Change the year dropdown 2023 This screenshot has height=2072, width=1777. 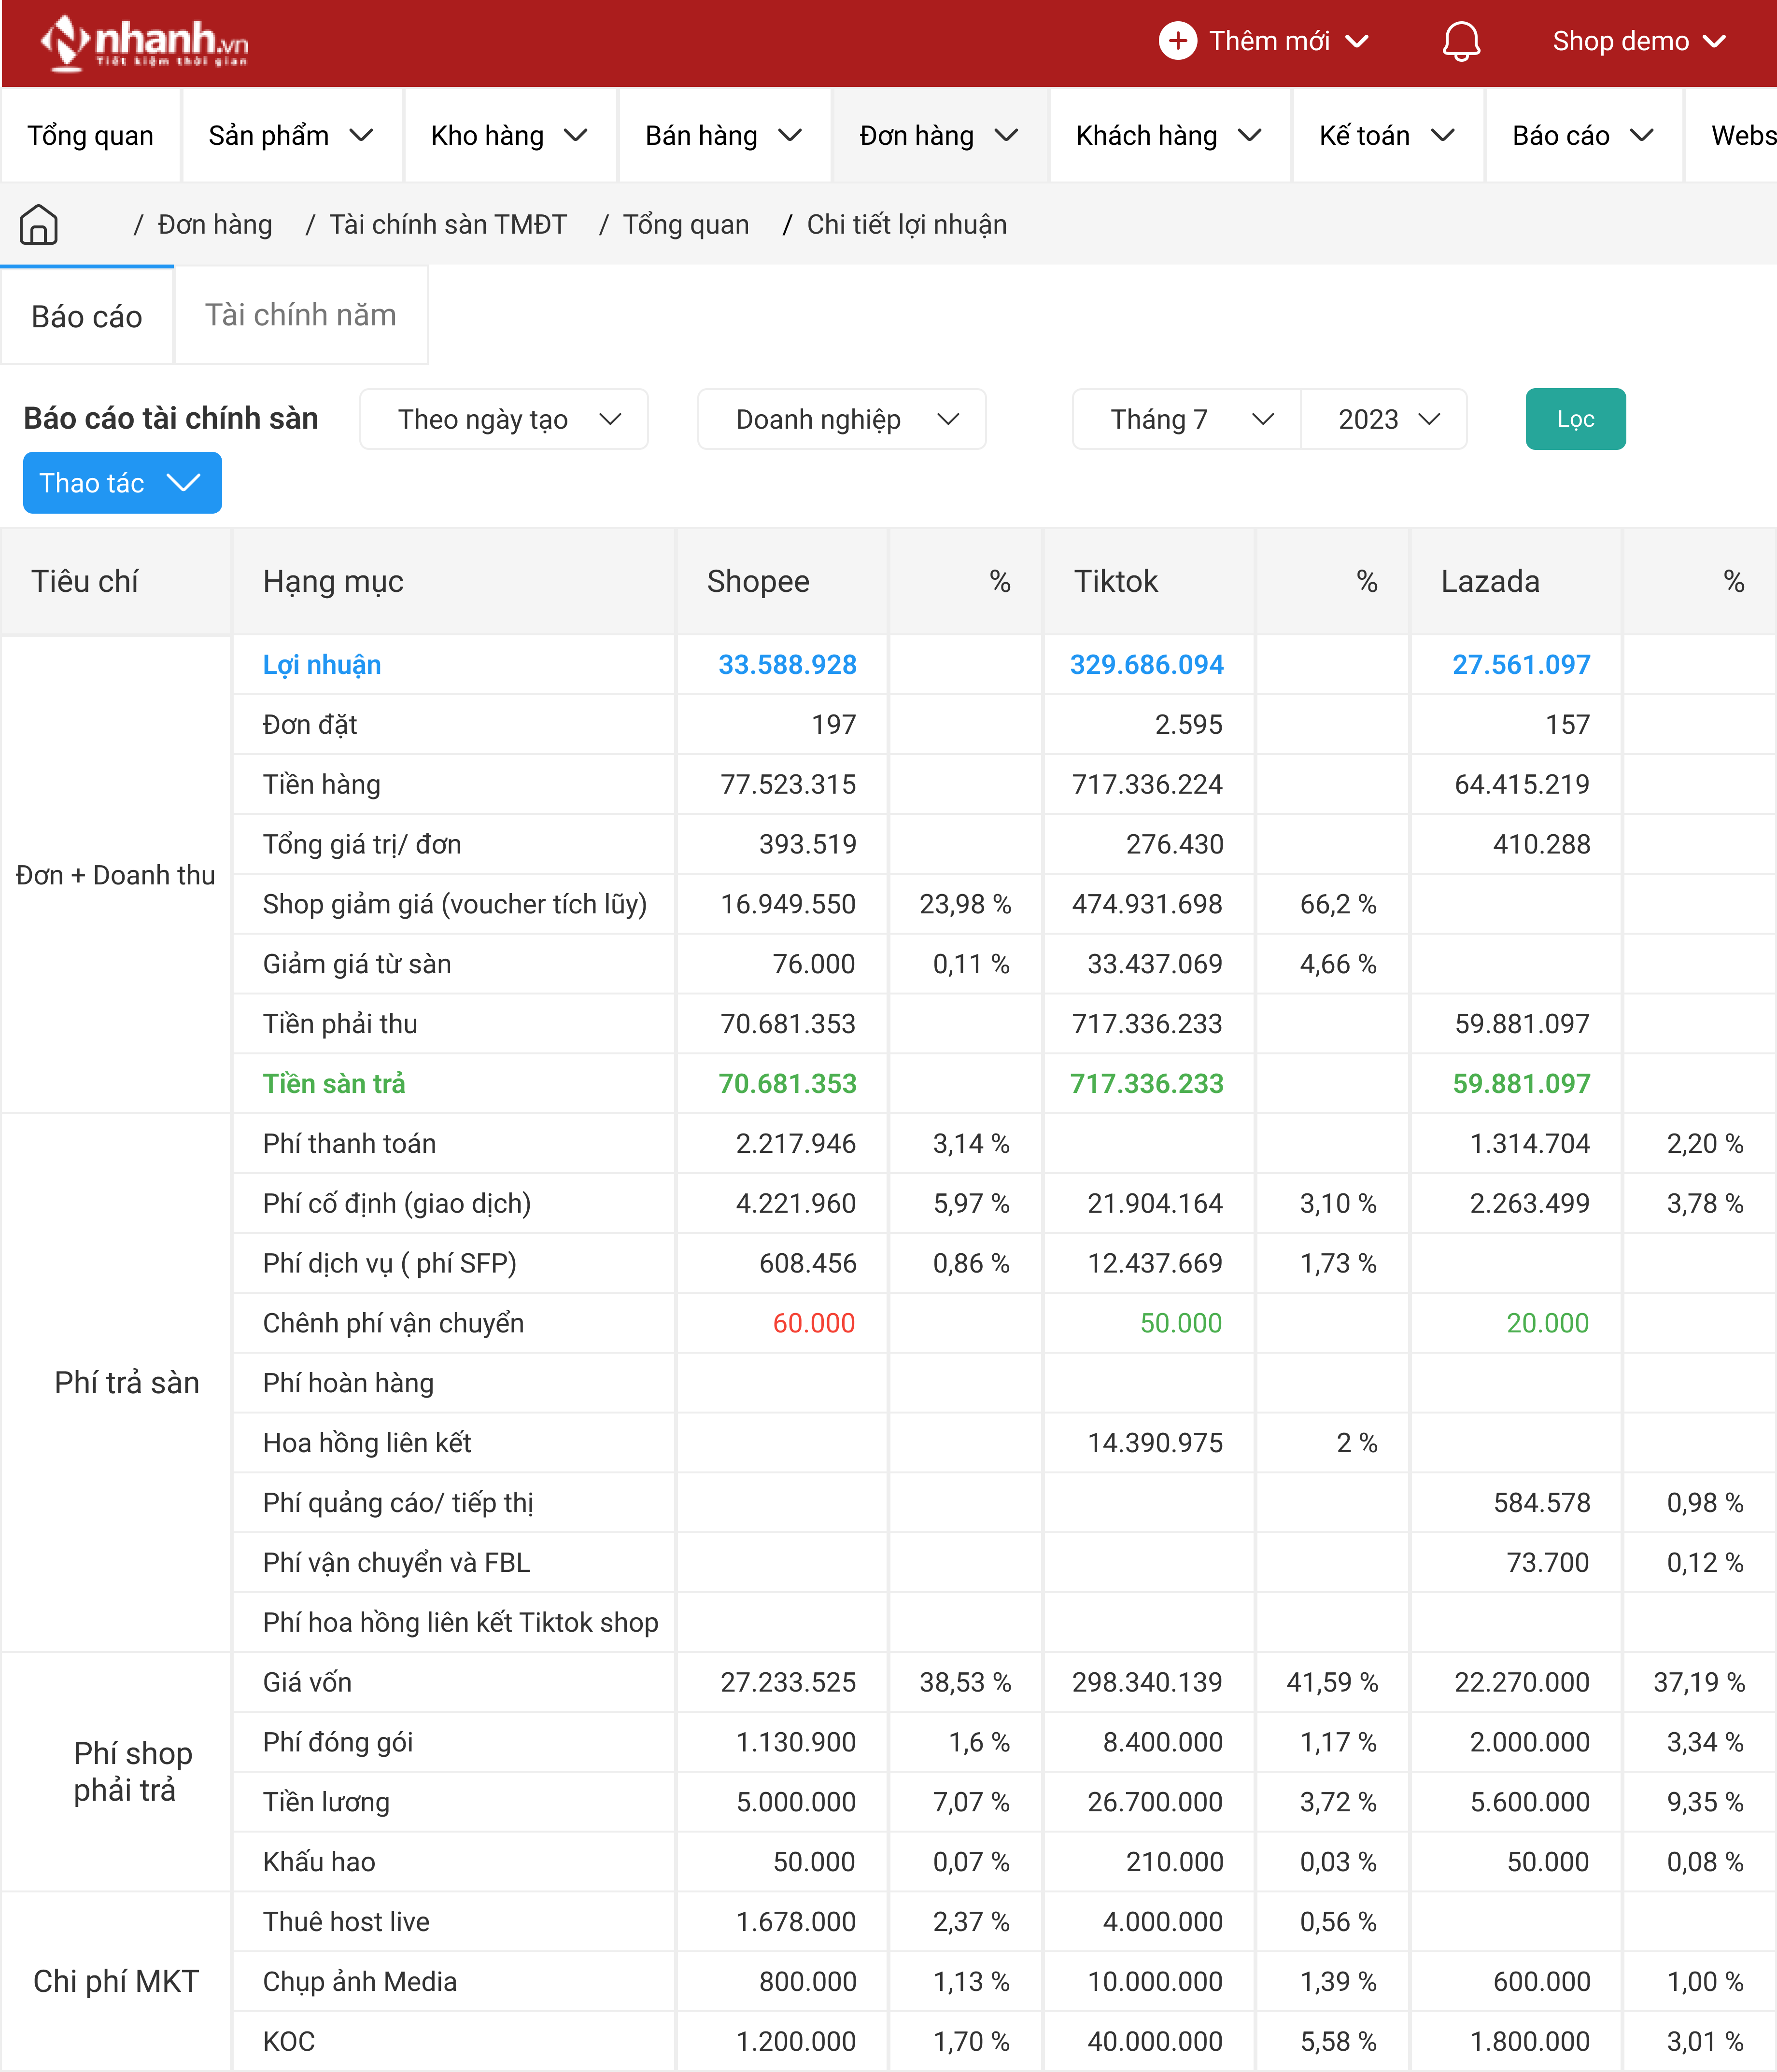1384,419
